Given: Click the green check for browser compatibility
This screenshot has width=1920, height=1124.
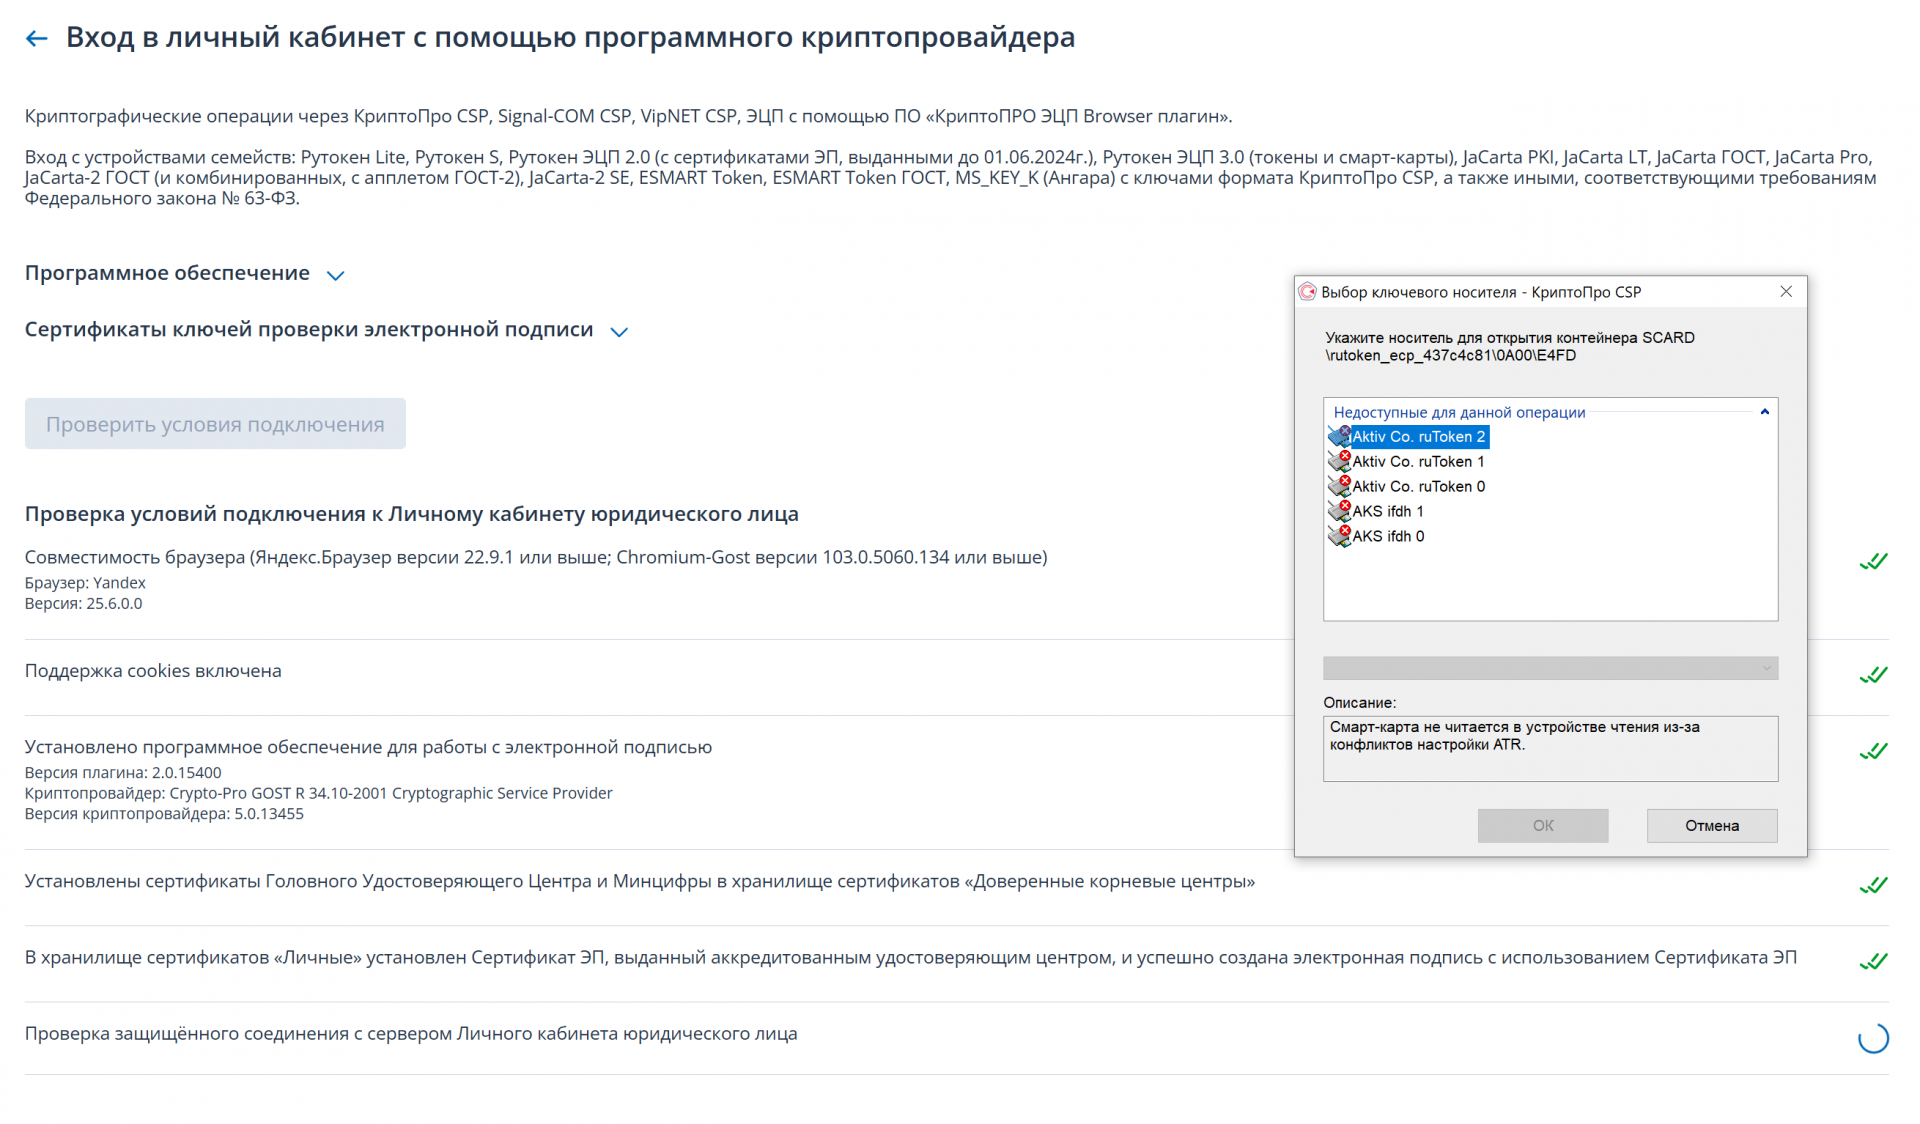Looking at the screenshot, I should pos(1874,561).
